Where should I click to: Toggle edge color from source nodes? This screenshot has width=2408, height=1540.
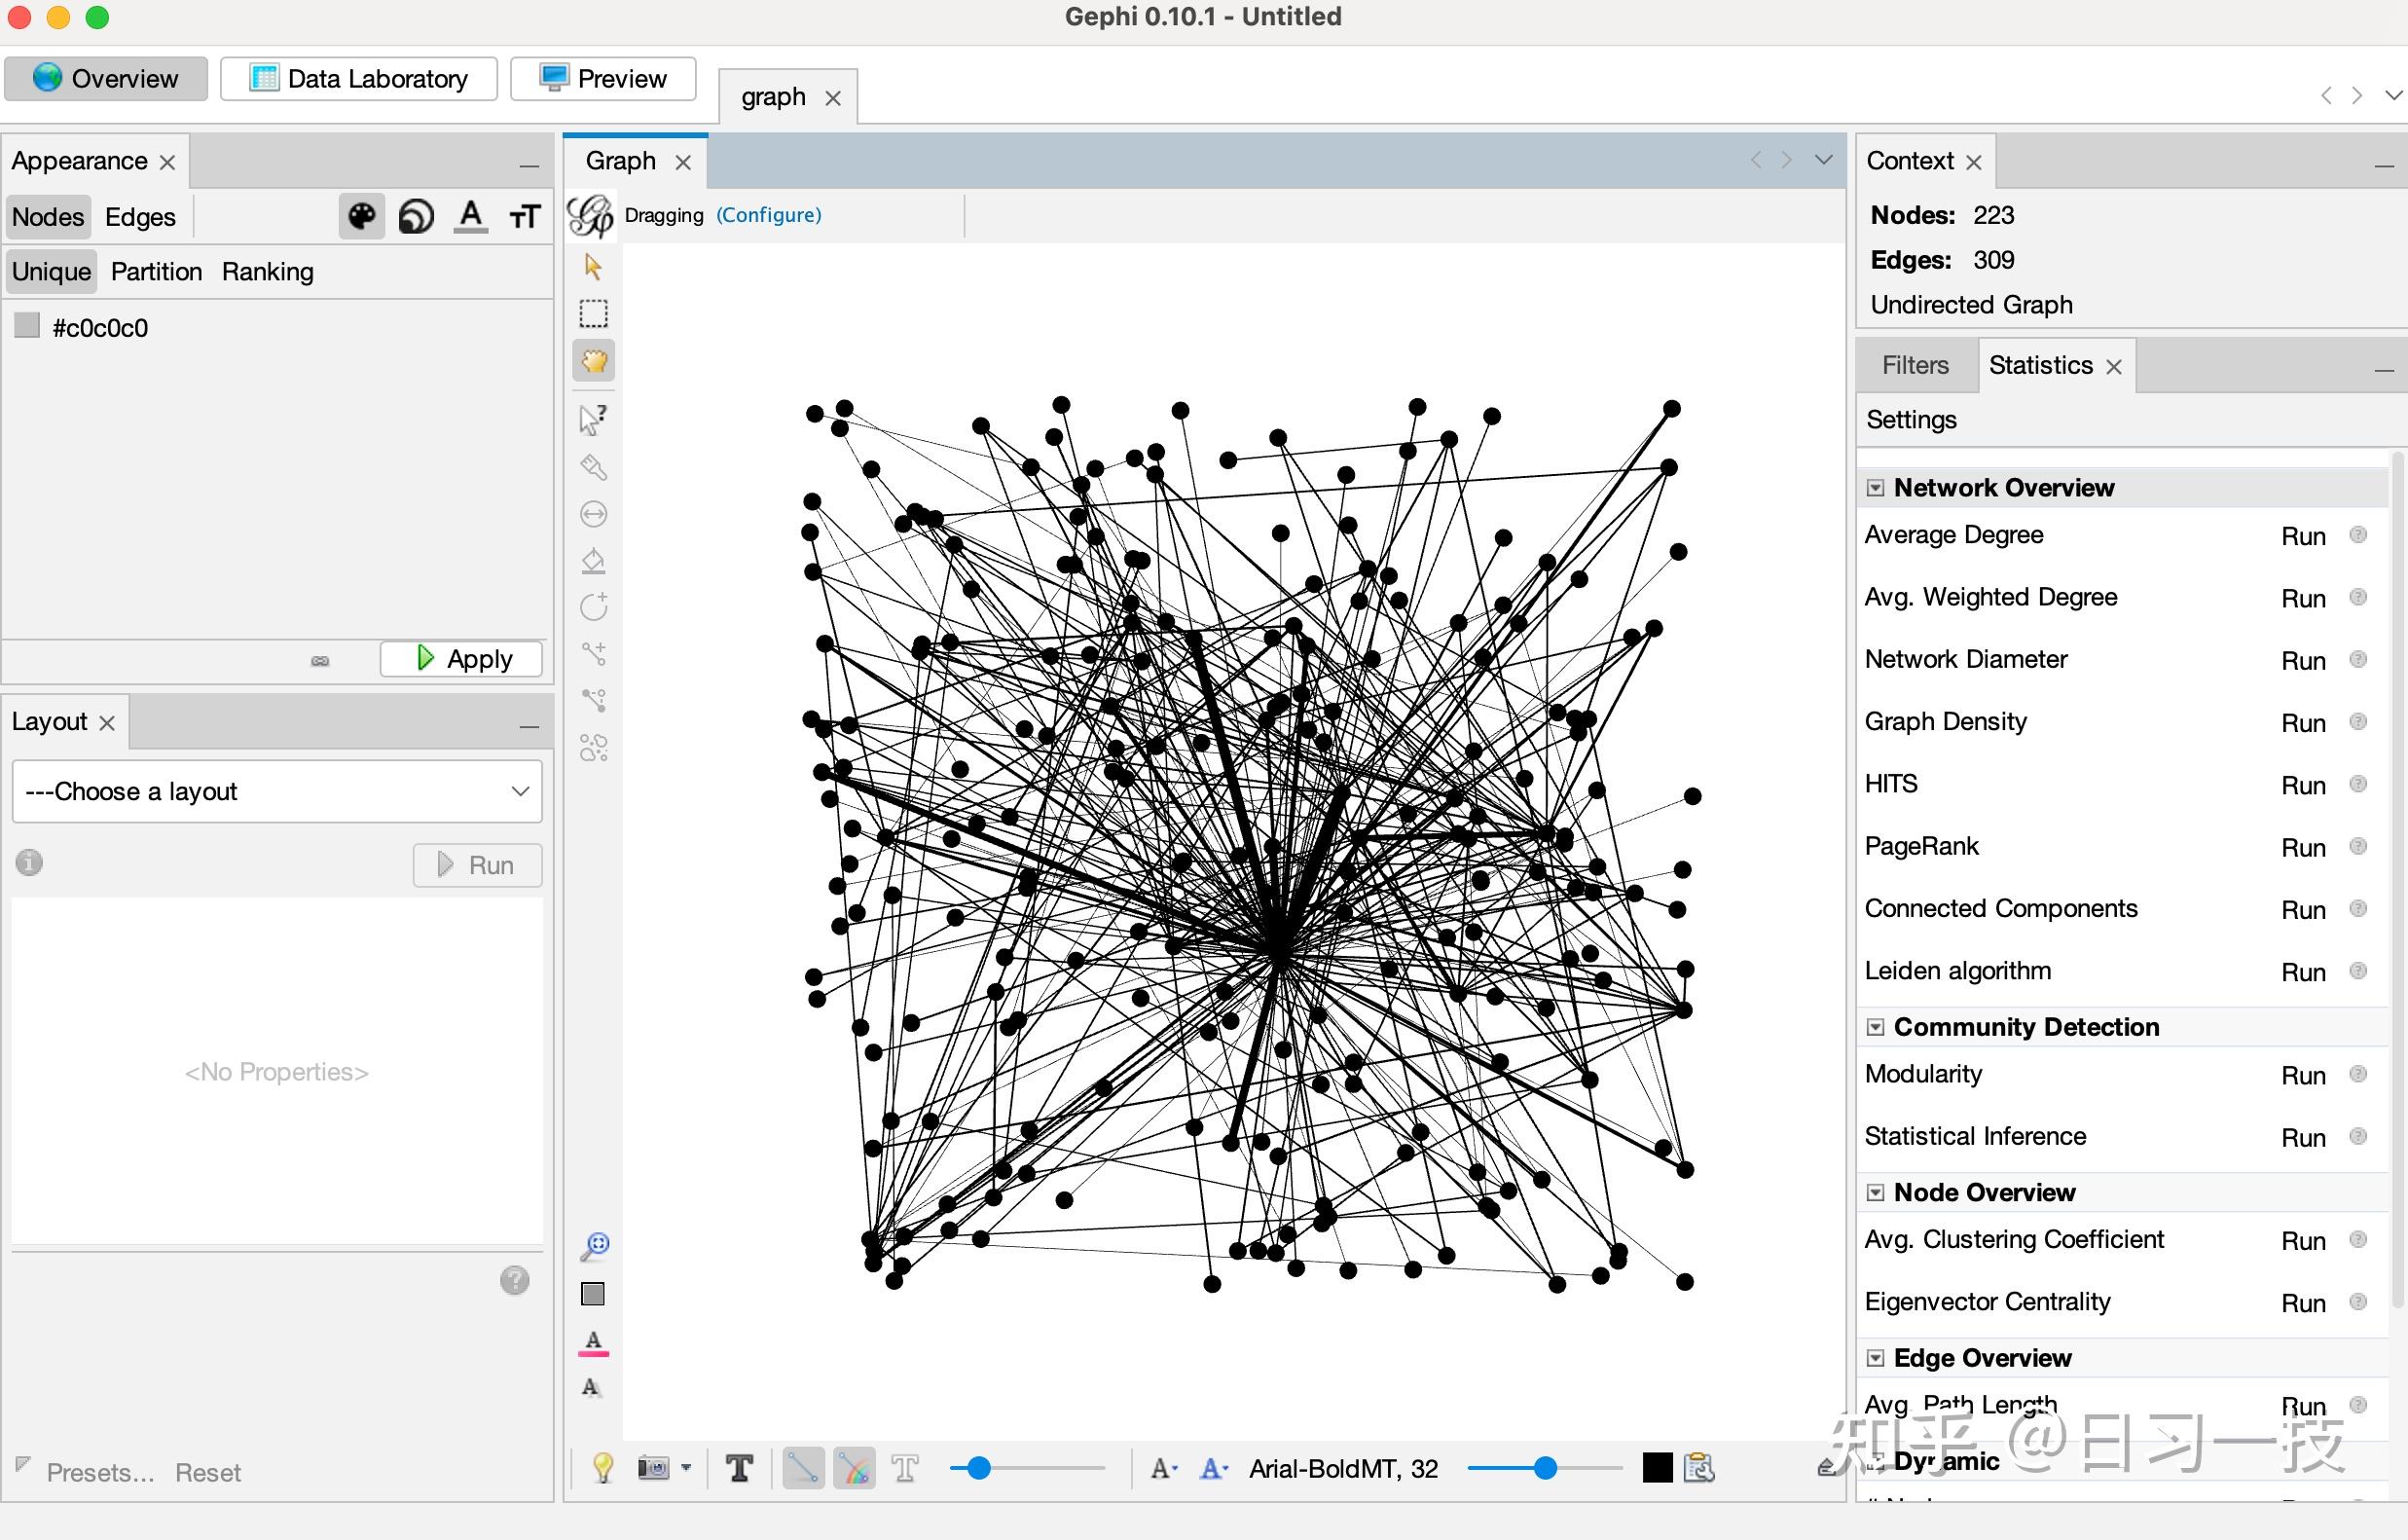point(855,1468)
